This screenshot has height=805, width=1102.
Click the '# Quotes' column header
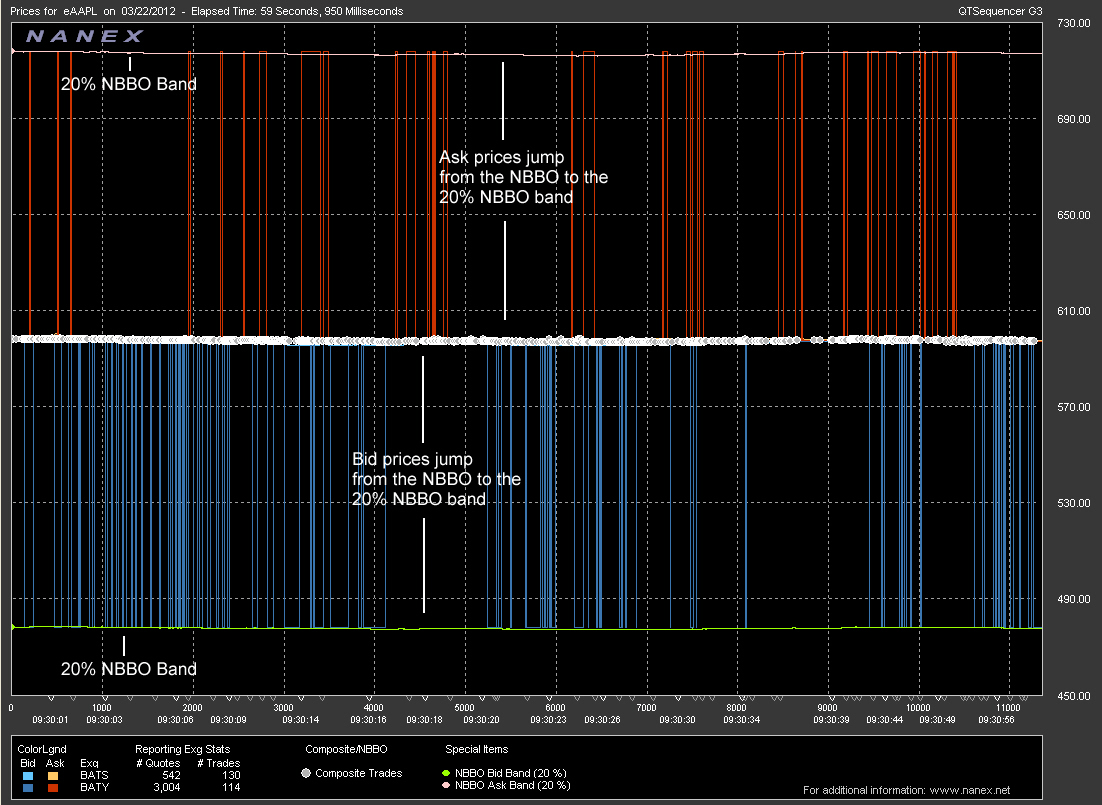click(x=158, y=764)
